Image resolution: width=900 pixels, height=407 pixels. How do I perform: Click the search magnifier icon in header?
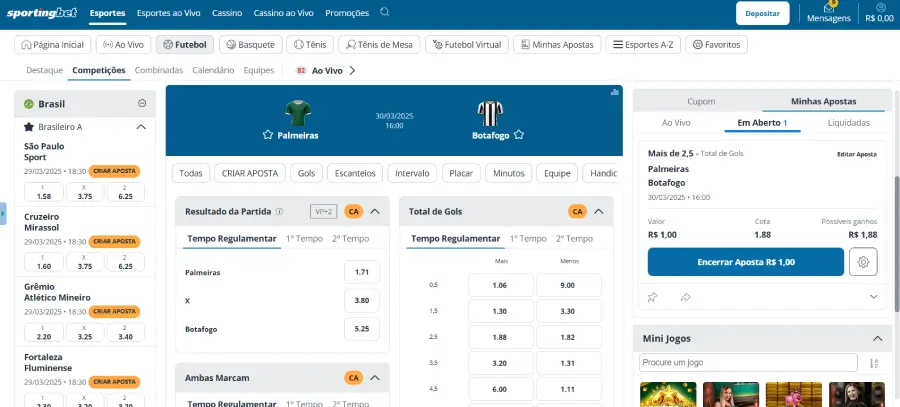click(x=385, y=12)
